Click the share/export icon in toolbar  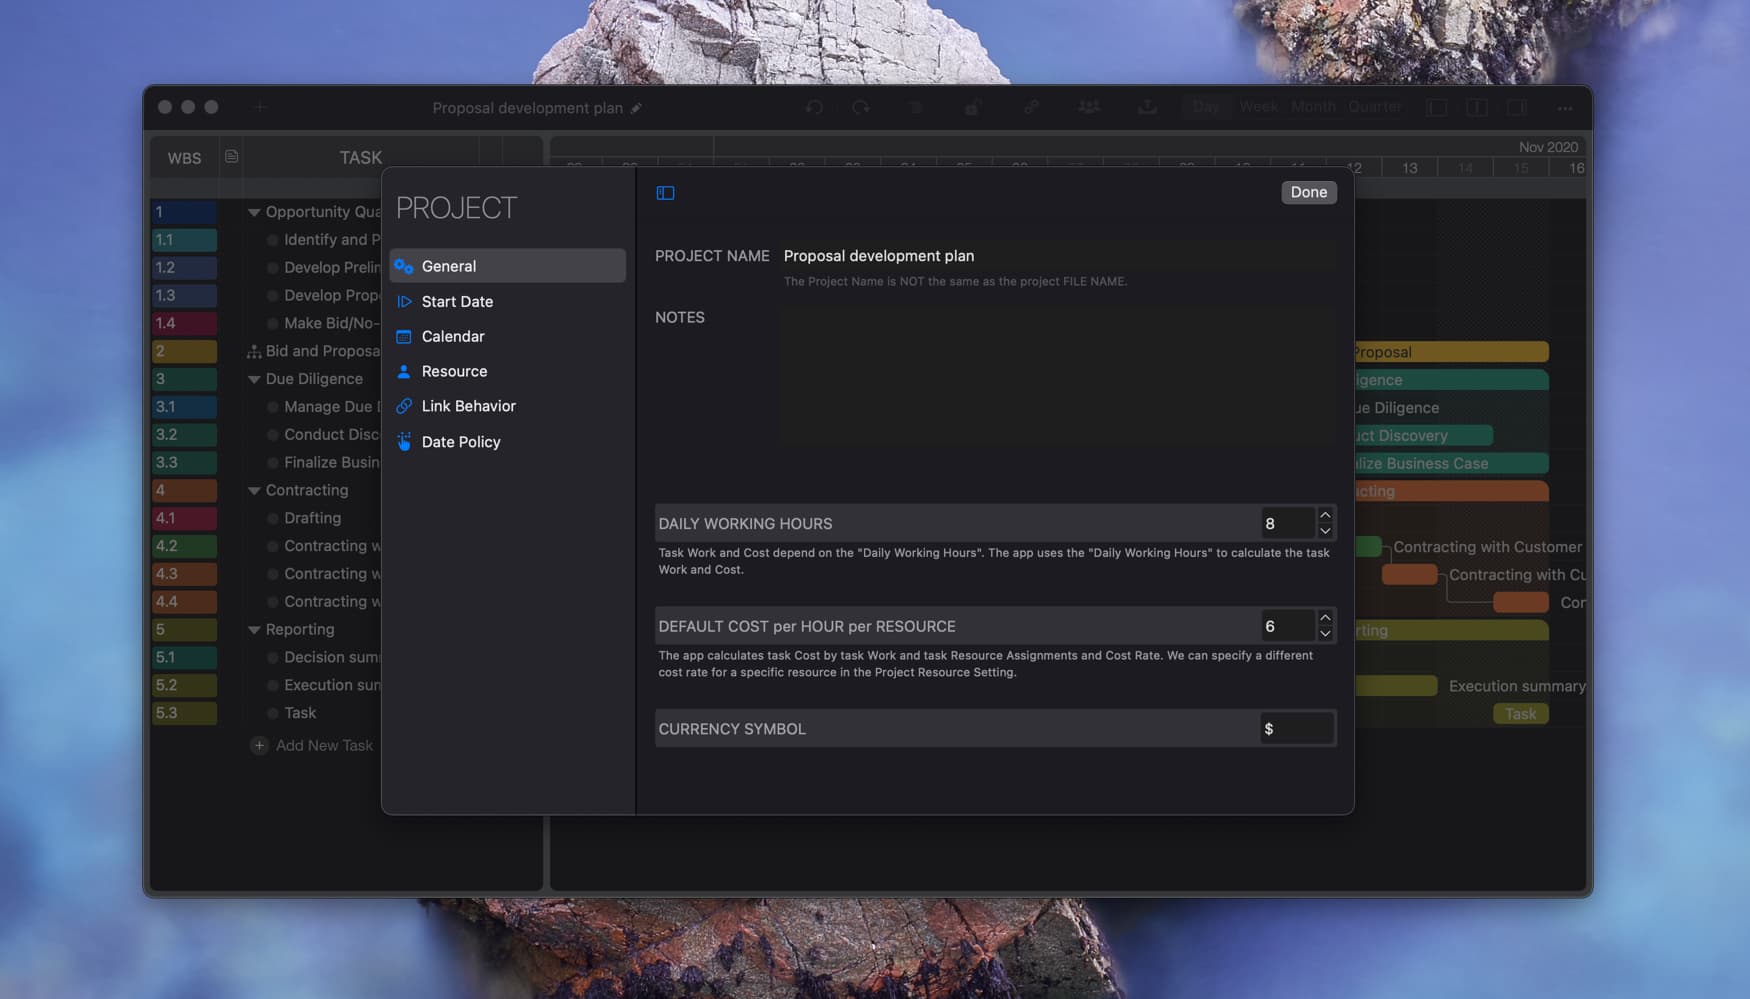point(1147,107)
